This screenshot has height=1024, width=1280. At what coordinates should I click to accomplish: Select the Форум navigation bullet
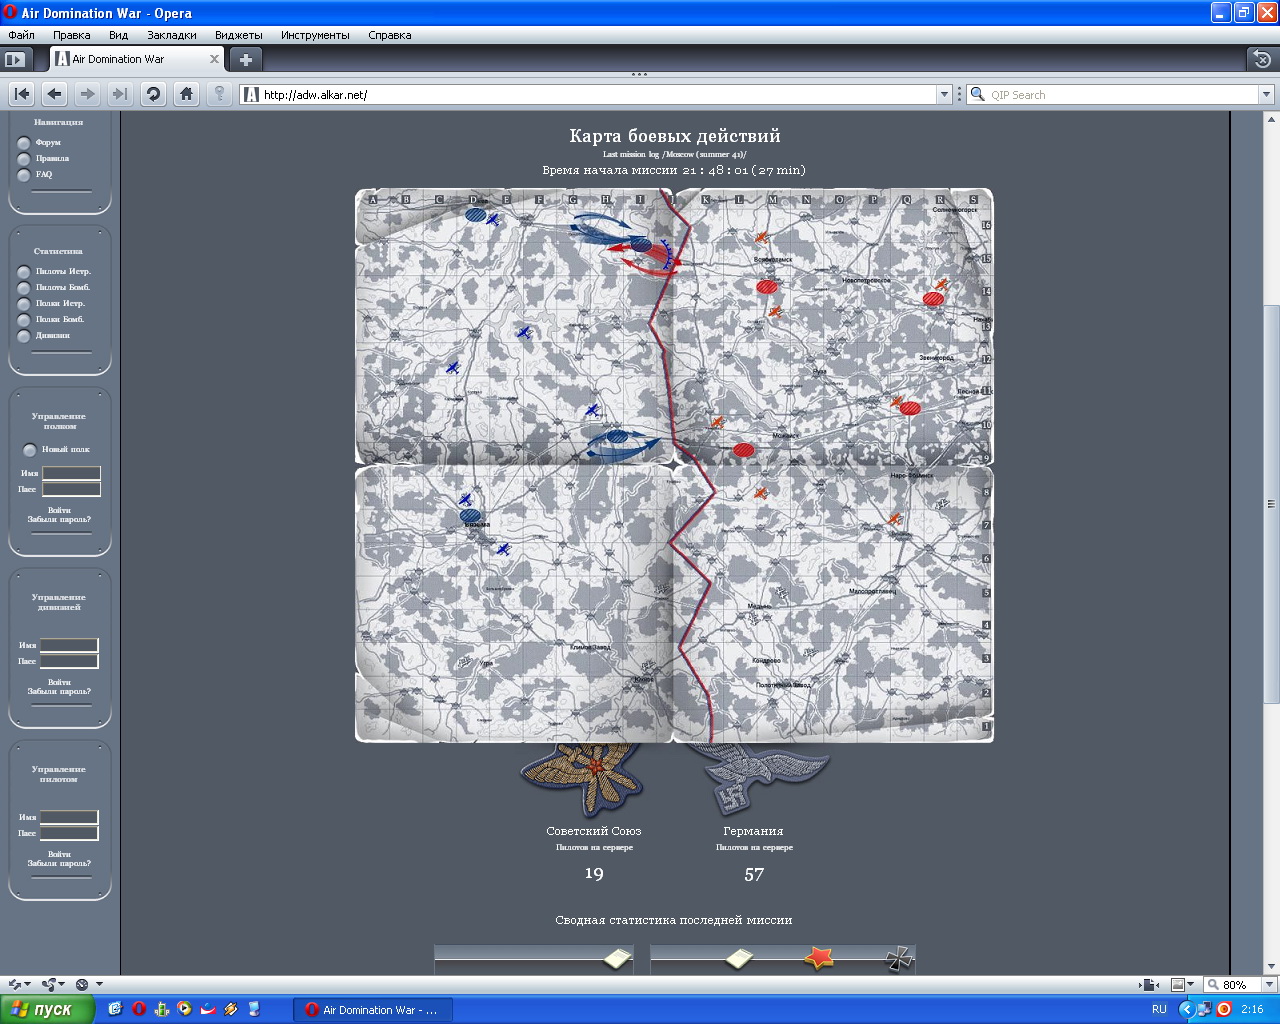pyautogui.click(x=24, y=143)
